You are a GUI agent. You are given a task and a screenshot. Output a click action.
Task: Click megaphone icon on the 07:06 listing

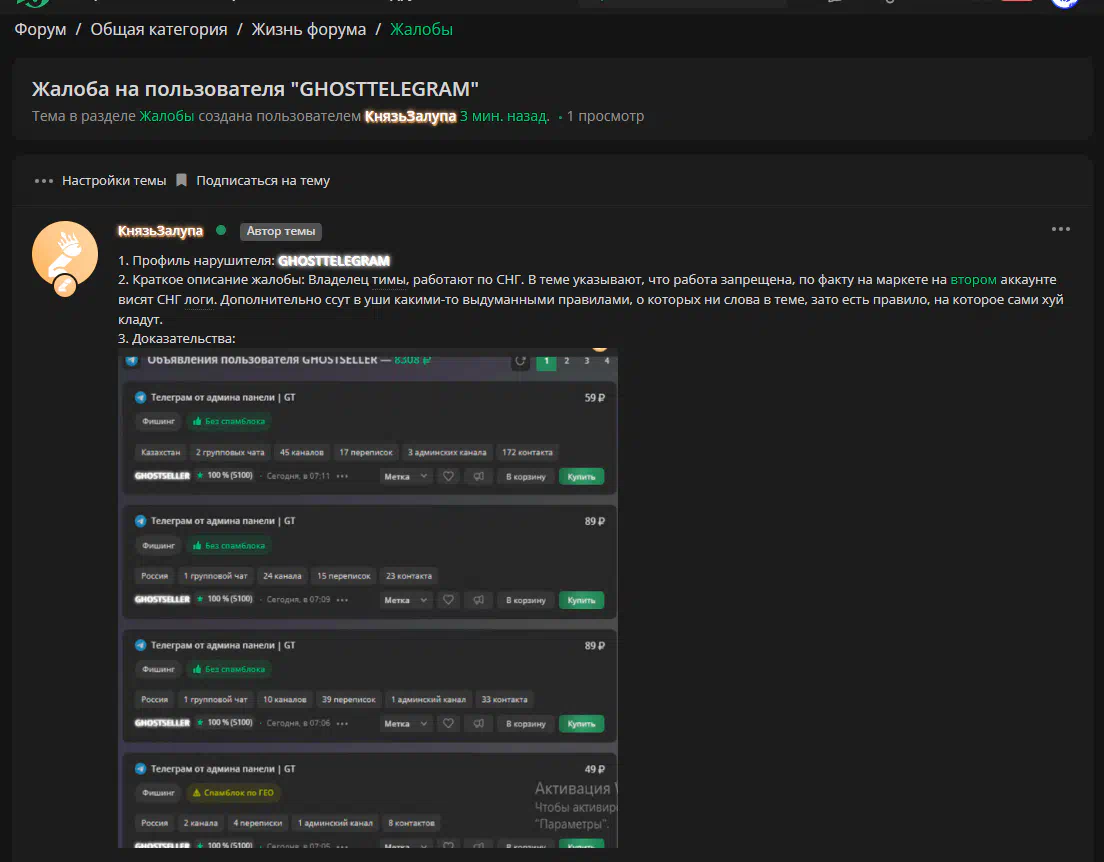tap(478, 724)
